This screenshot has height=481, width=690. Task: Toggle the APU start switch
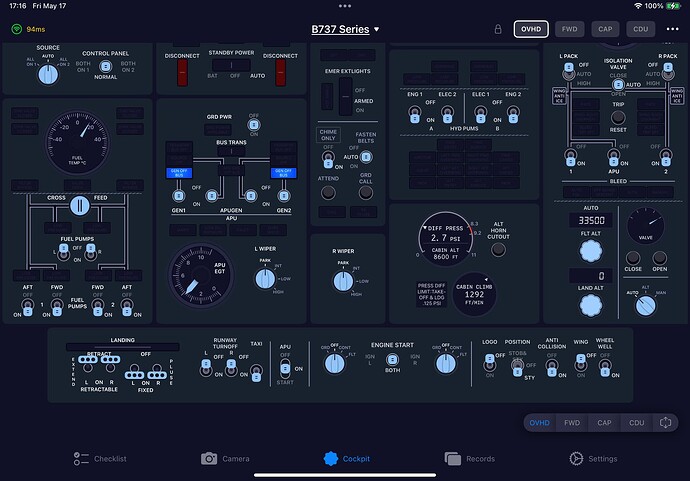(x=285, y=369)
